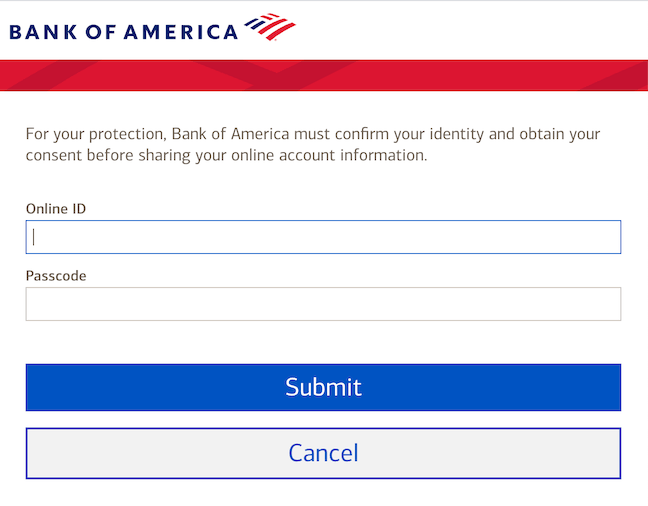The height and width of the screenshot is (506, 648).
Task: Click into the Passcode text box
Action: coord(323,304)
